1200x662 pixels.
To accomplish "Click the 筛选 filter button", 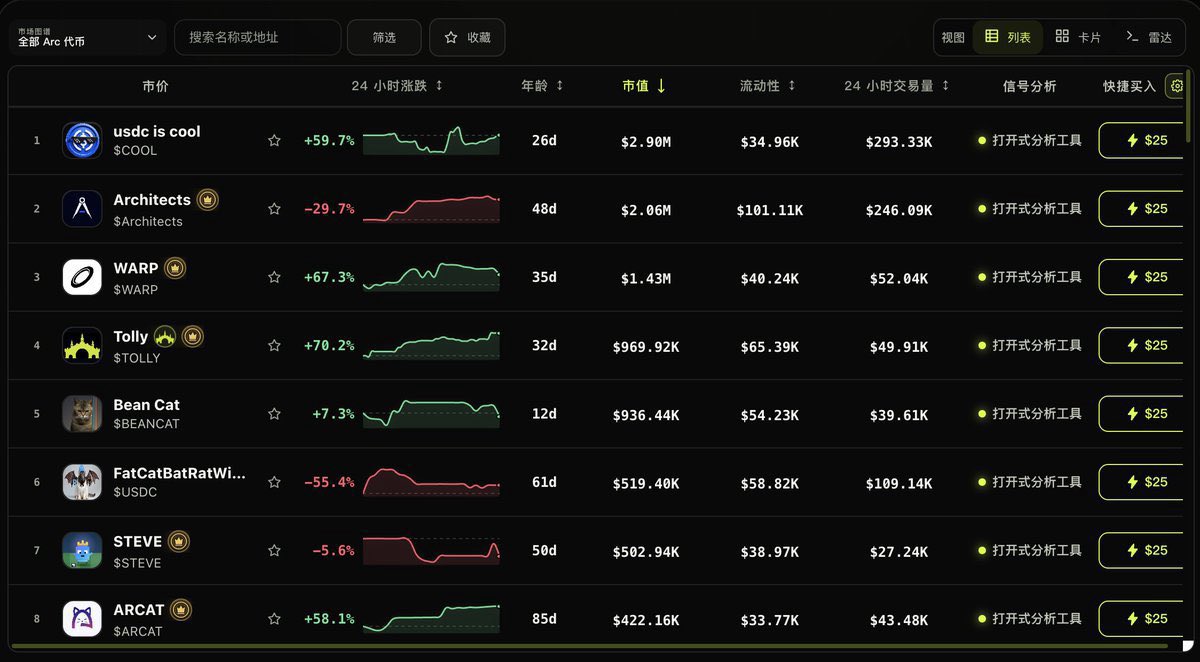I will (384, 37).
